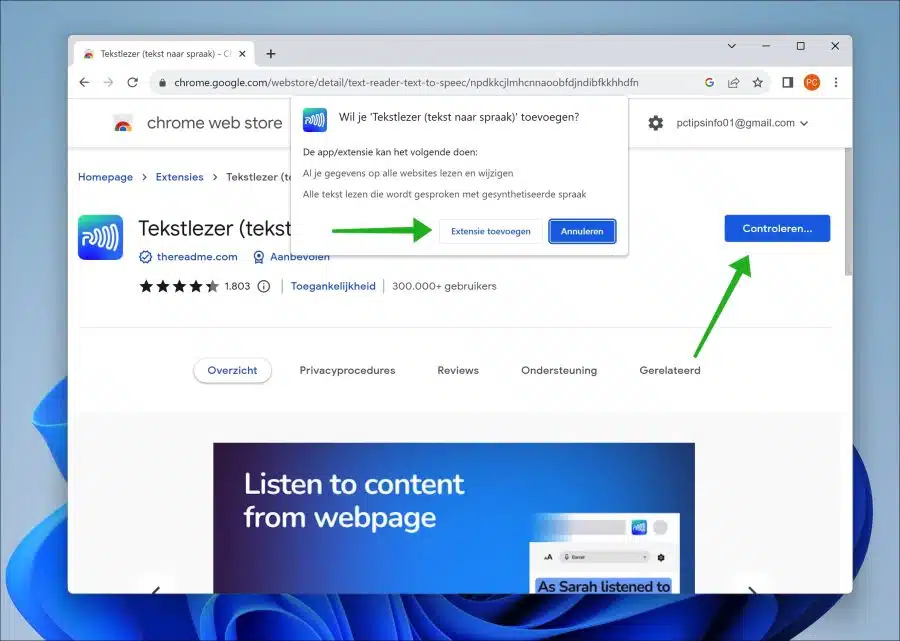Viewport: 900px width, 641px height.
Task: Open a new tab with plus icon
Action: click(x=271, y=54)
